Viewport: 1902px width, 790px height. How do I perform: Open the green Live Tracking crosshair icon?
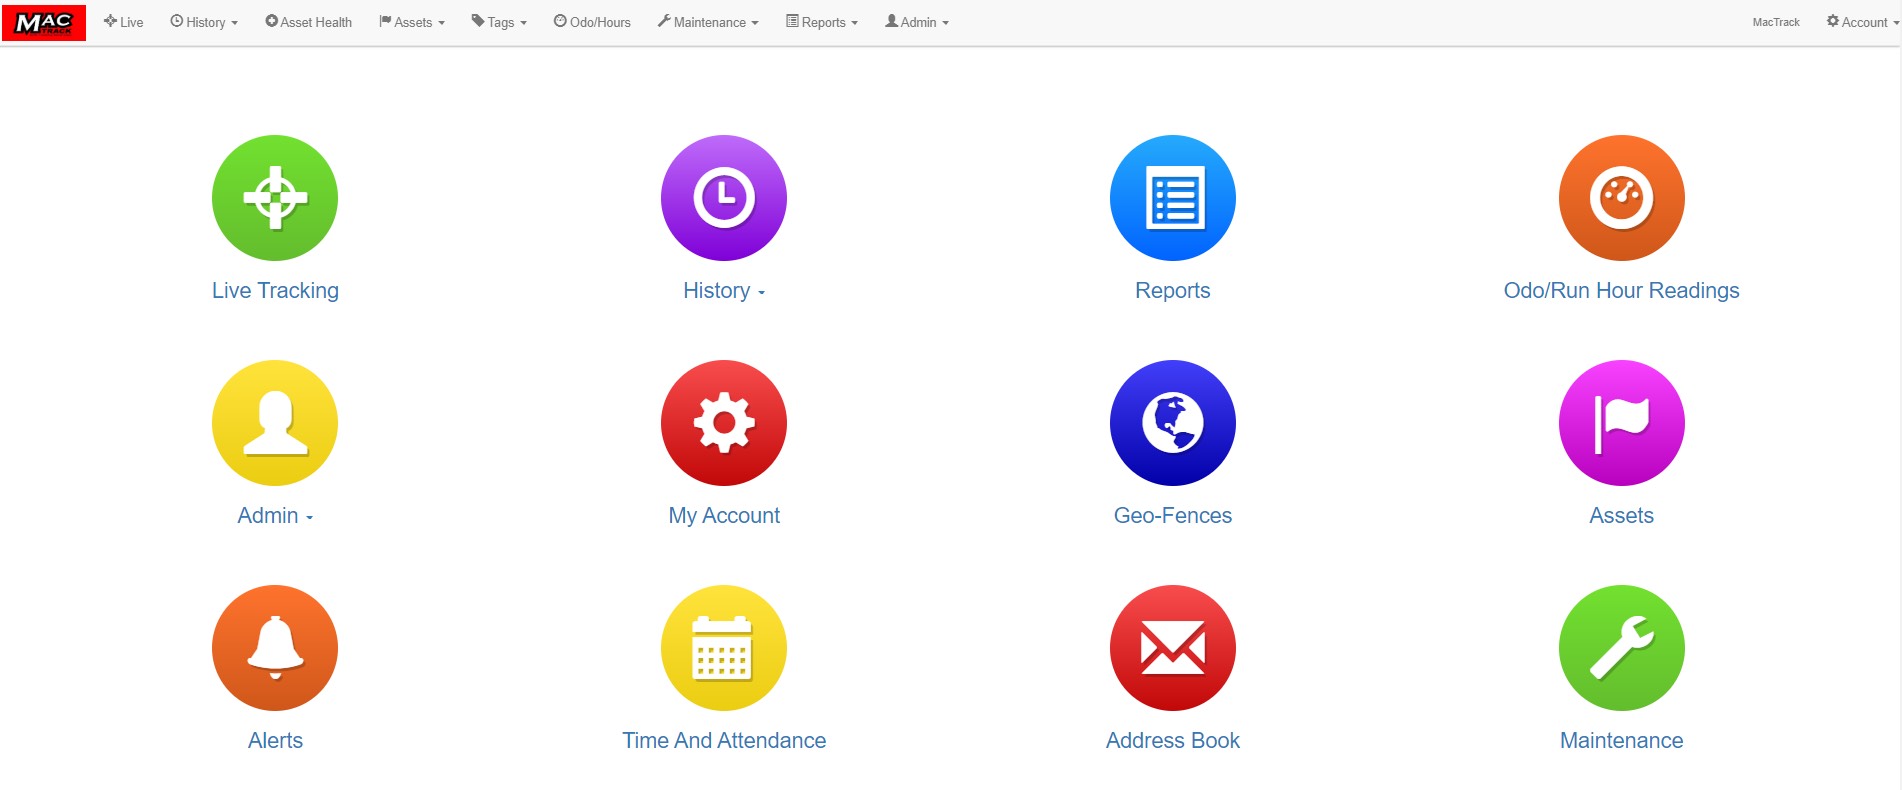pos(275,198)
